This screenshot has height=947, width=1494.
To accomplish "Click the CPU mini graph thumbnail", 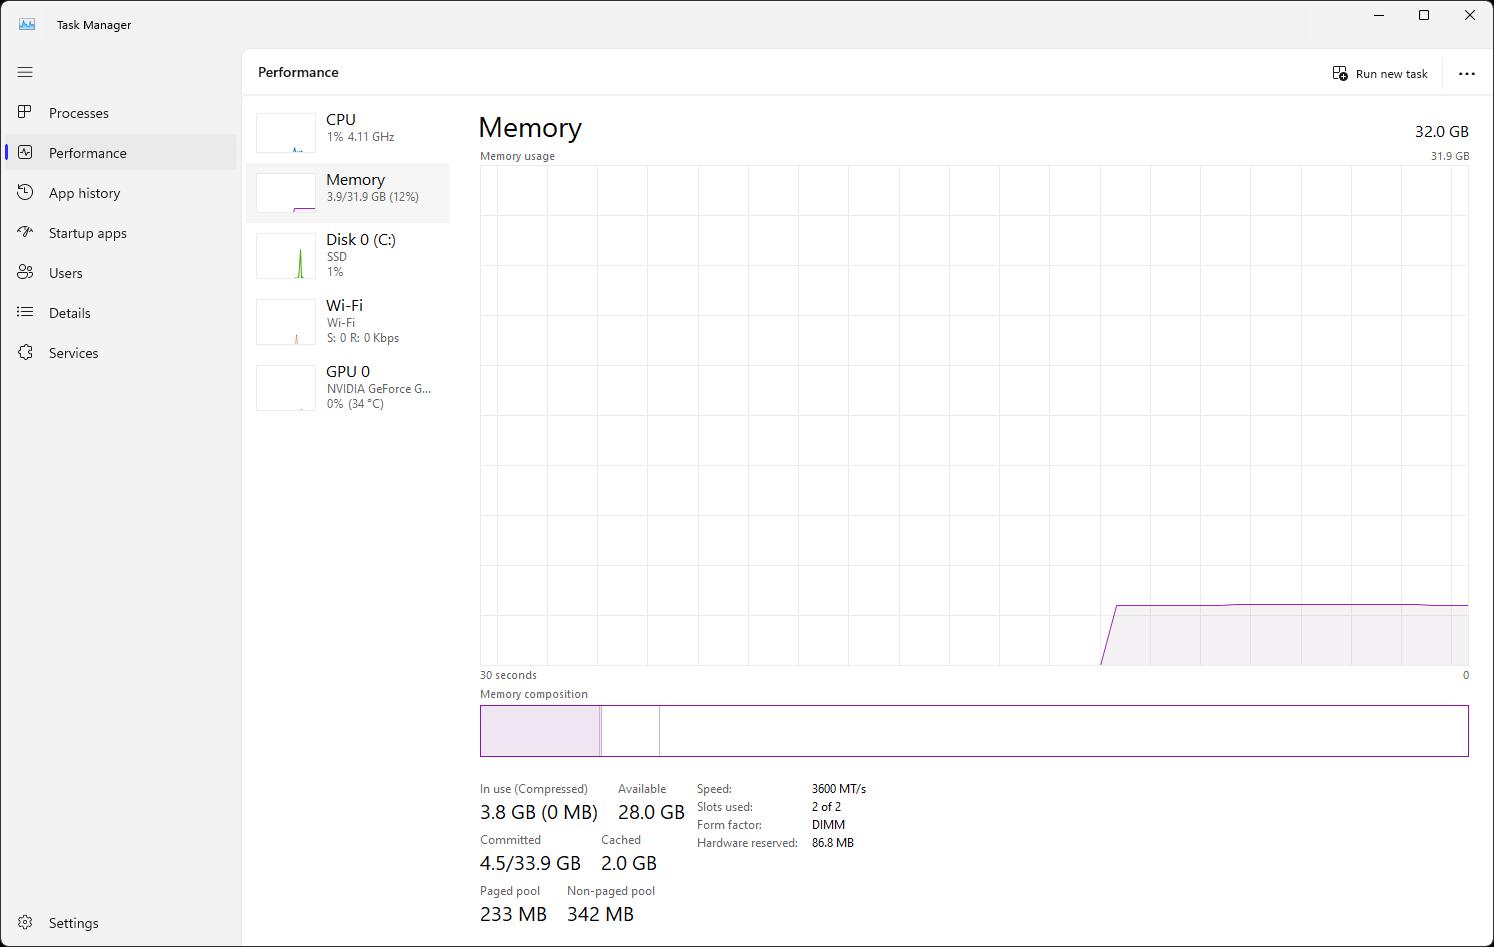I will click(x=286, y=133).
